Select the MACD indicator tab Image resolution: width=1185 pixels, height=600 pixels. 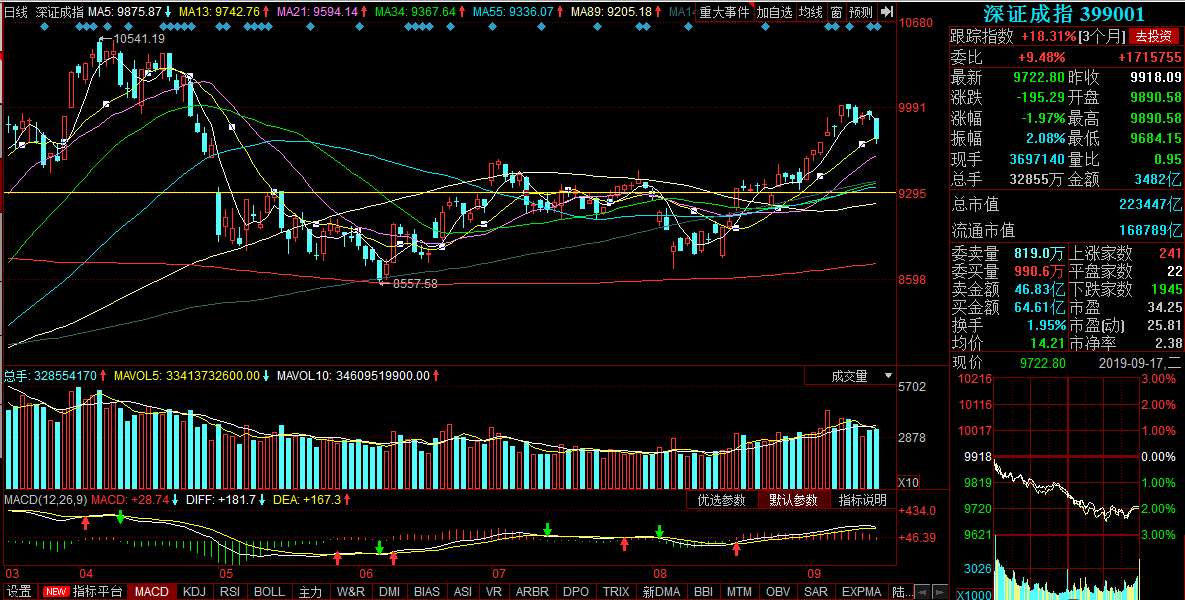pos(151,592)
